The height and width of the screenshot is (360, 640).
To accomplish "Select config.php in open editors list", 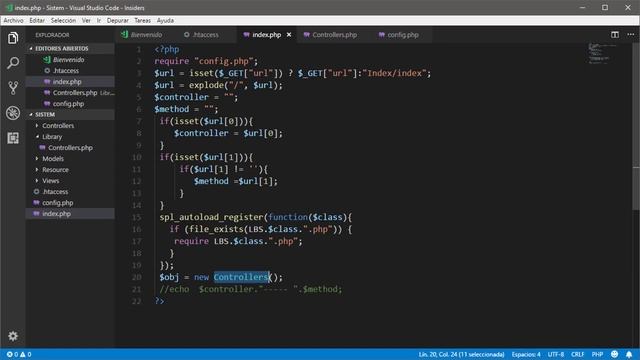I will tap(70, 104).
